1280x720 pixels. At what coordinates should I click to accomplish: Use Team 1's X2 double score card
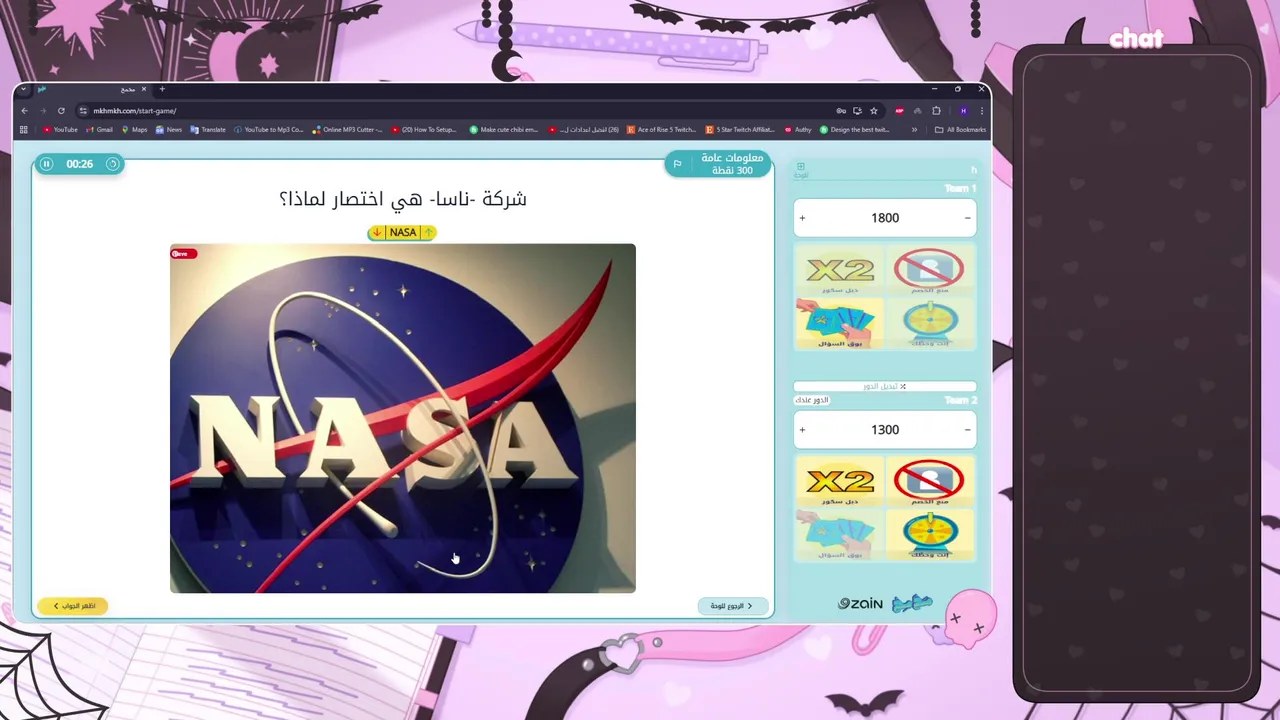coord(840,271)
